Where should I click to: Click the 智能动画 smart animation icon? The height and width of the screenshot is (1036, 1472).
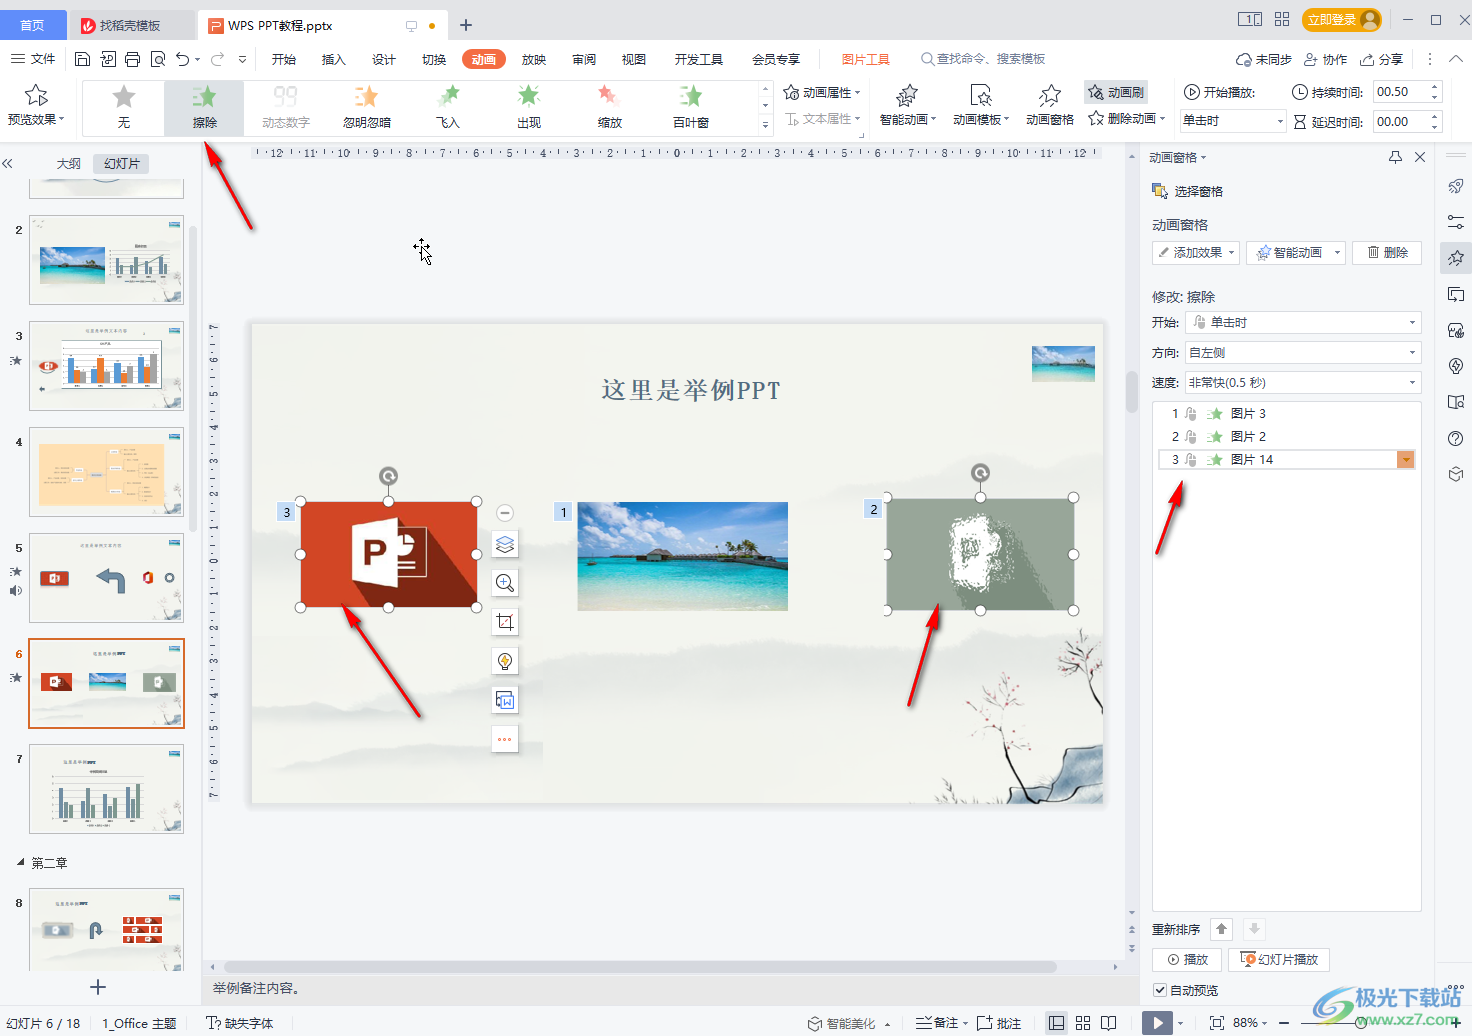pyautogui.click(x=907, y=96)
